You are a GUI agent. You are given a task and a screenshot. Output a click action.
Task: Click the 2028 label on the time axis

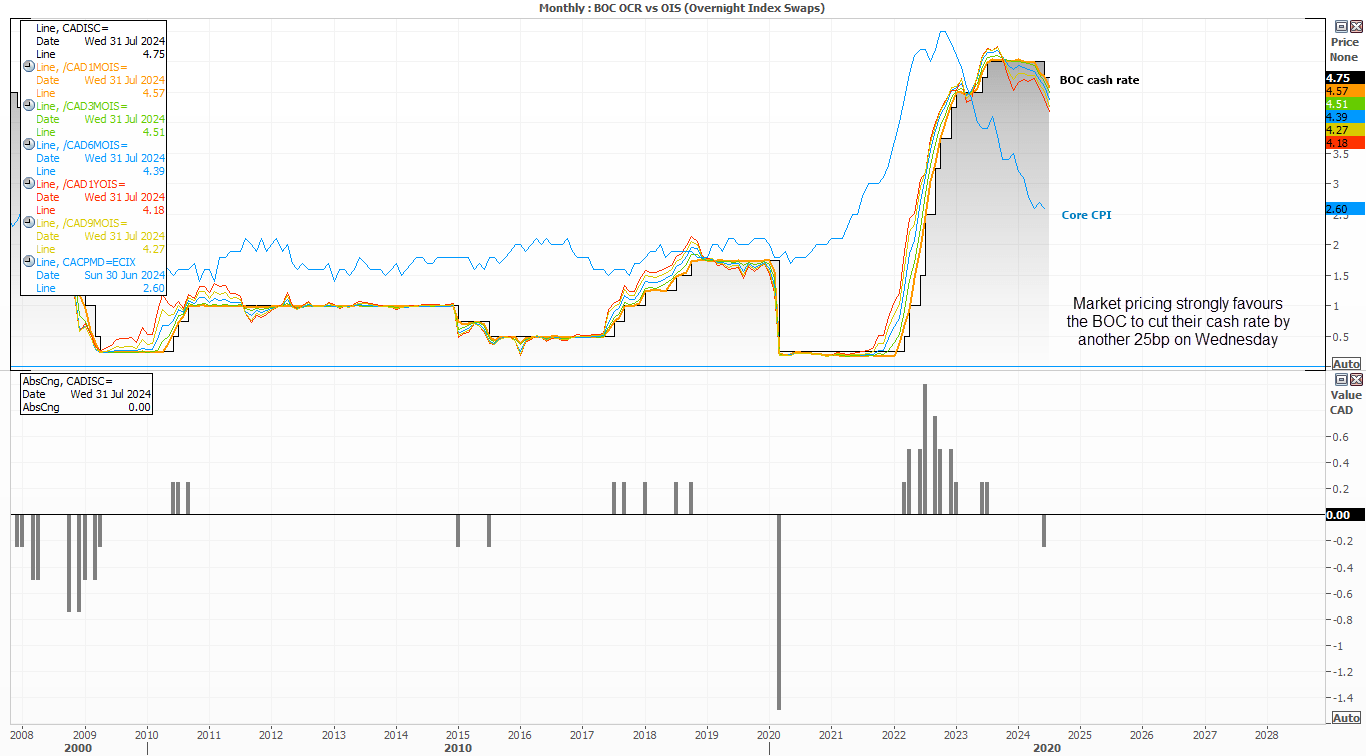click(x=1267, y=735)
